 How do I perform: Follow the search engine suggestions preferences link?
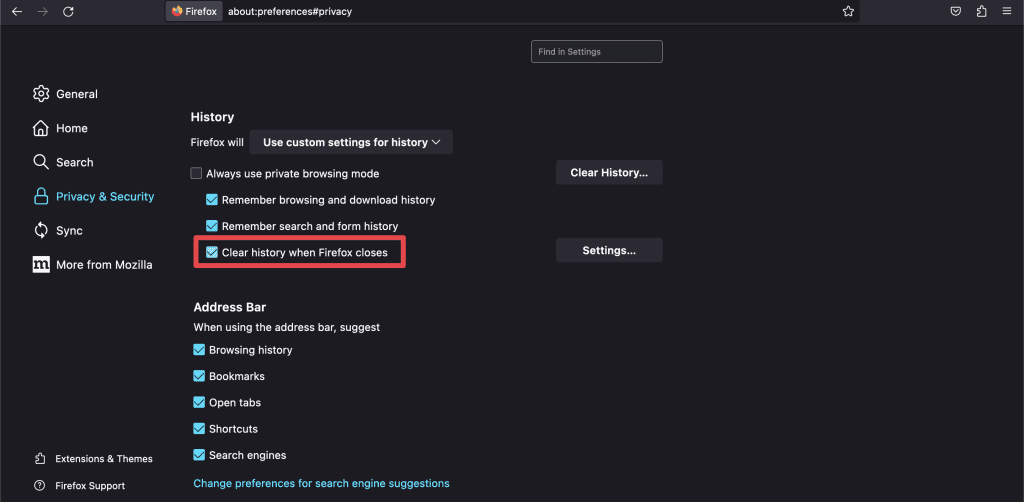[x=321, y=483]
